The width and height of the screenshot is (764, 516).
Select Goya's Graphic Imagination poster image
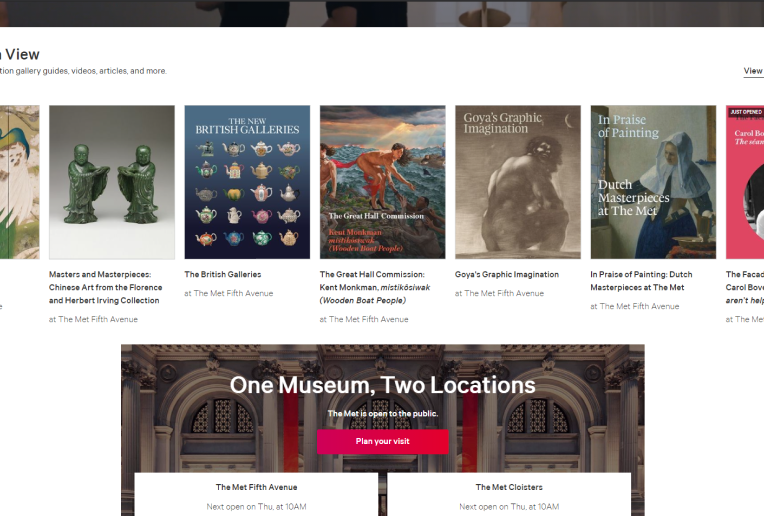pos(518,182)
